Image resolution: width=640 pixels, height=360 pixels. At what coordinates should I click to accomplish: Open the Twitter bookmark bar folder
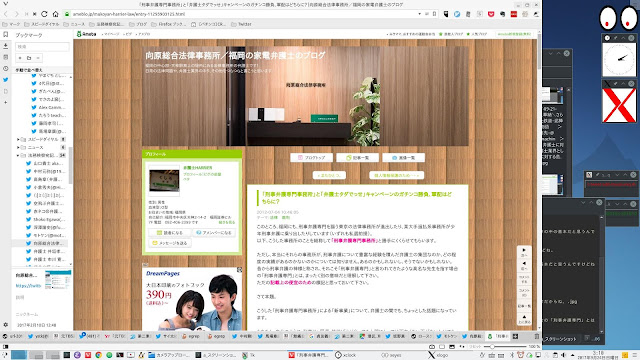click(x=241, y=24)
